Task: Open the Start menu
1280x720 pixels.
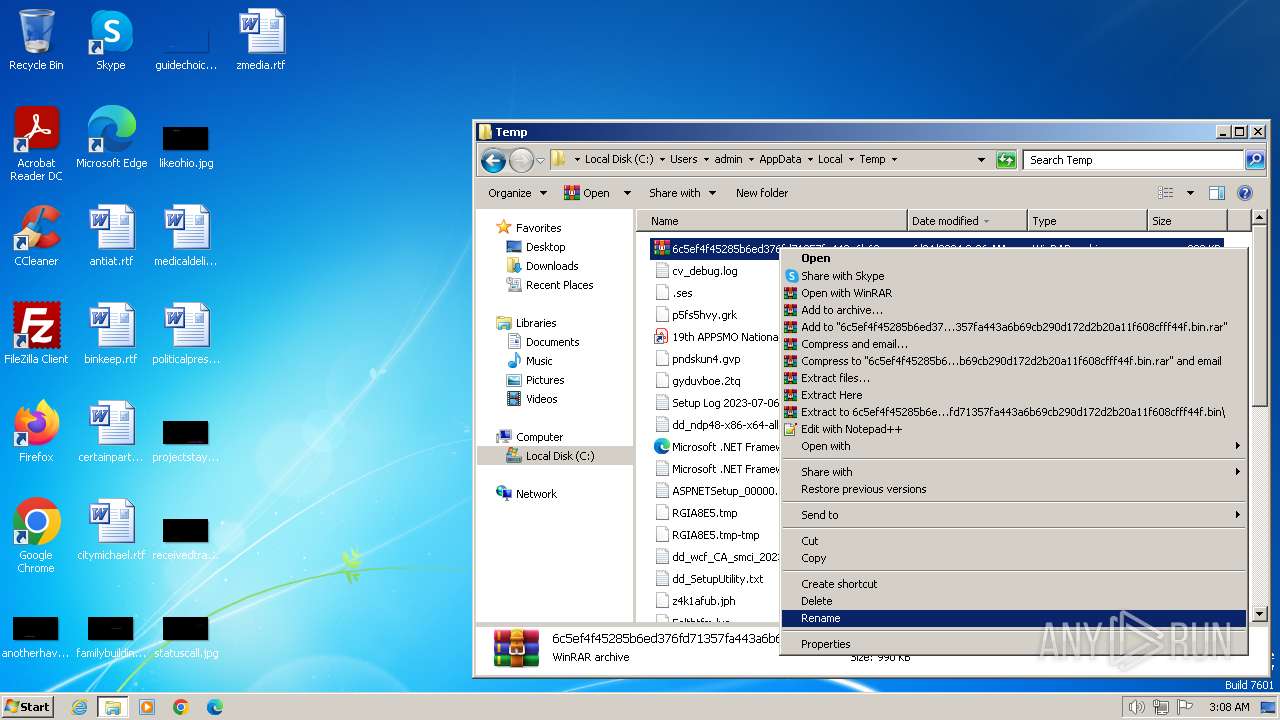Action: [27, 707]
